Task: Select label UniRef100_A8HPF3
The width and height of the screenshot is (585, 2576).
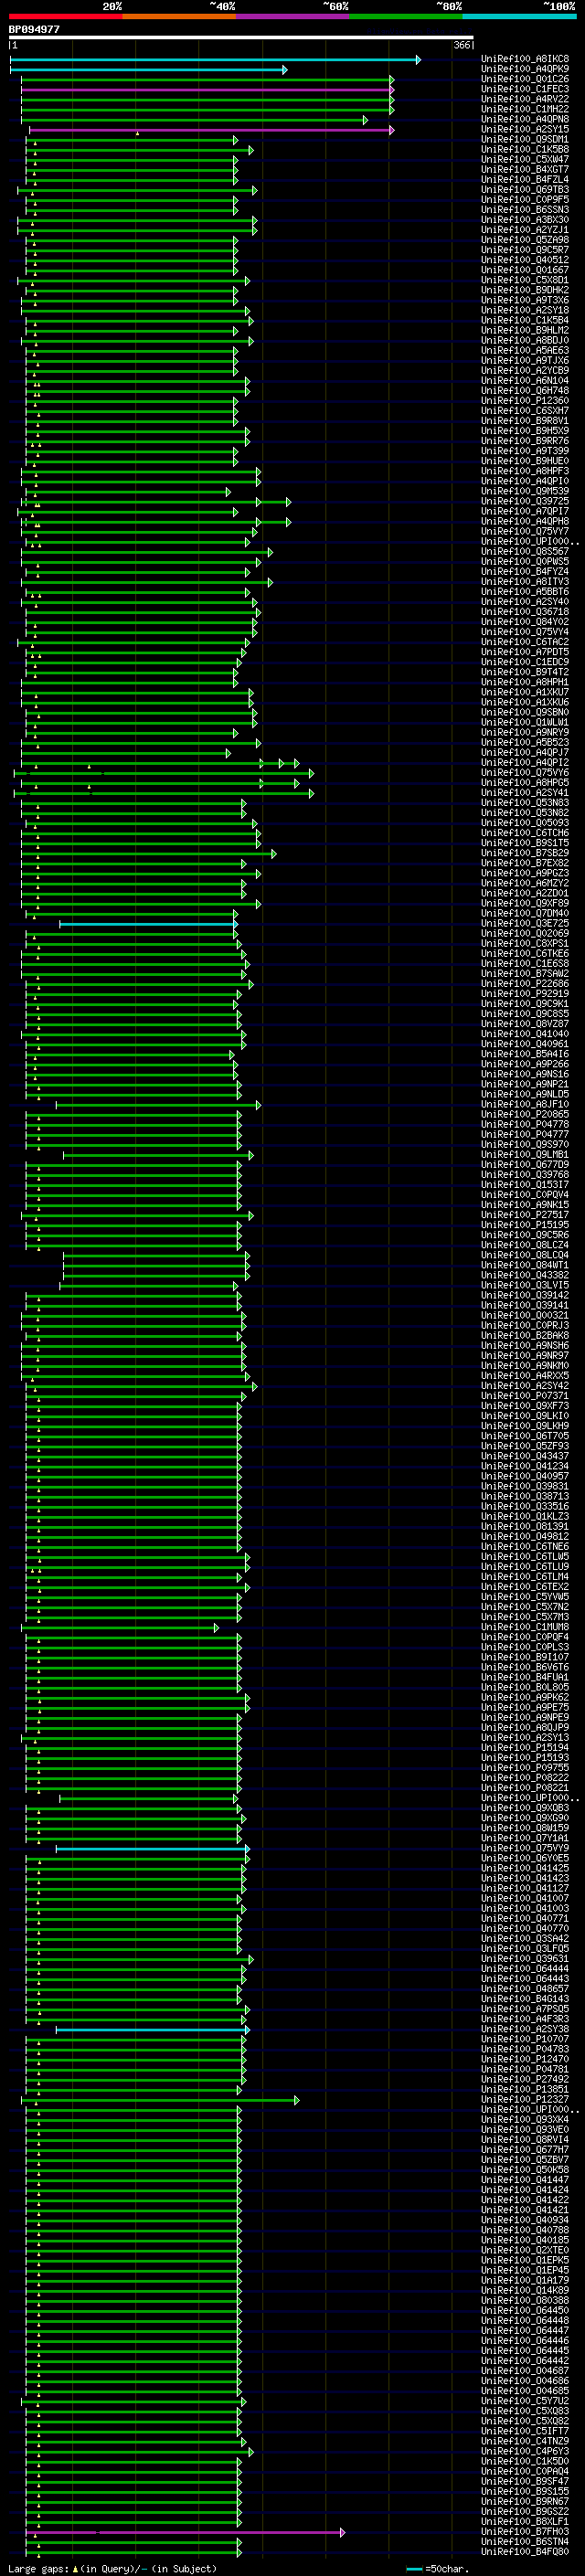Action: pyautogui.click(x=525, y=471)
